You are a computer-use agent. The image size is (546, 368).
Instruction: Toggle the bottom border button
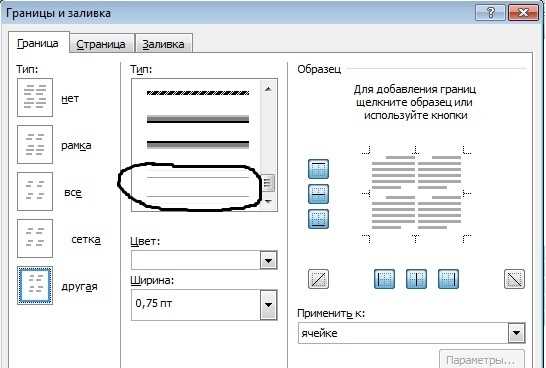tap(318, 219)
